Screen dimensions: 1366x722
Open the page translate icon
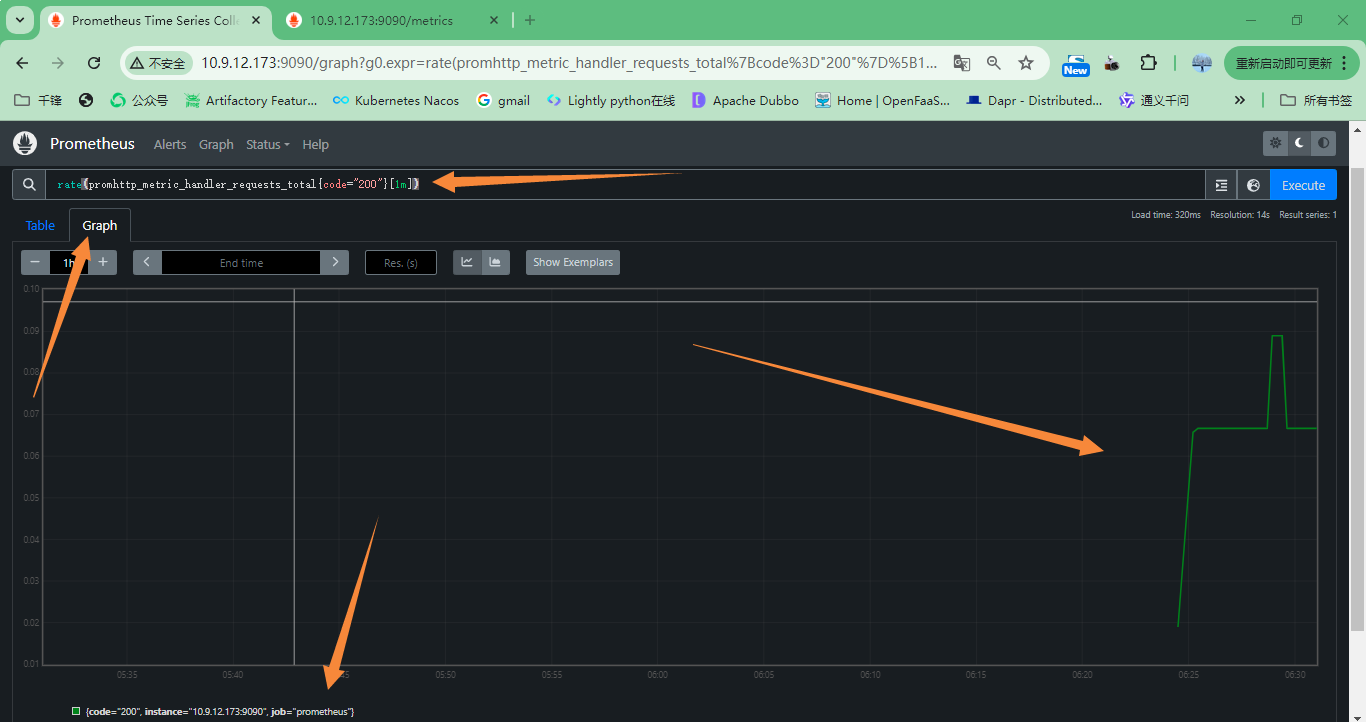pos(962,62)
